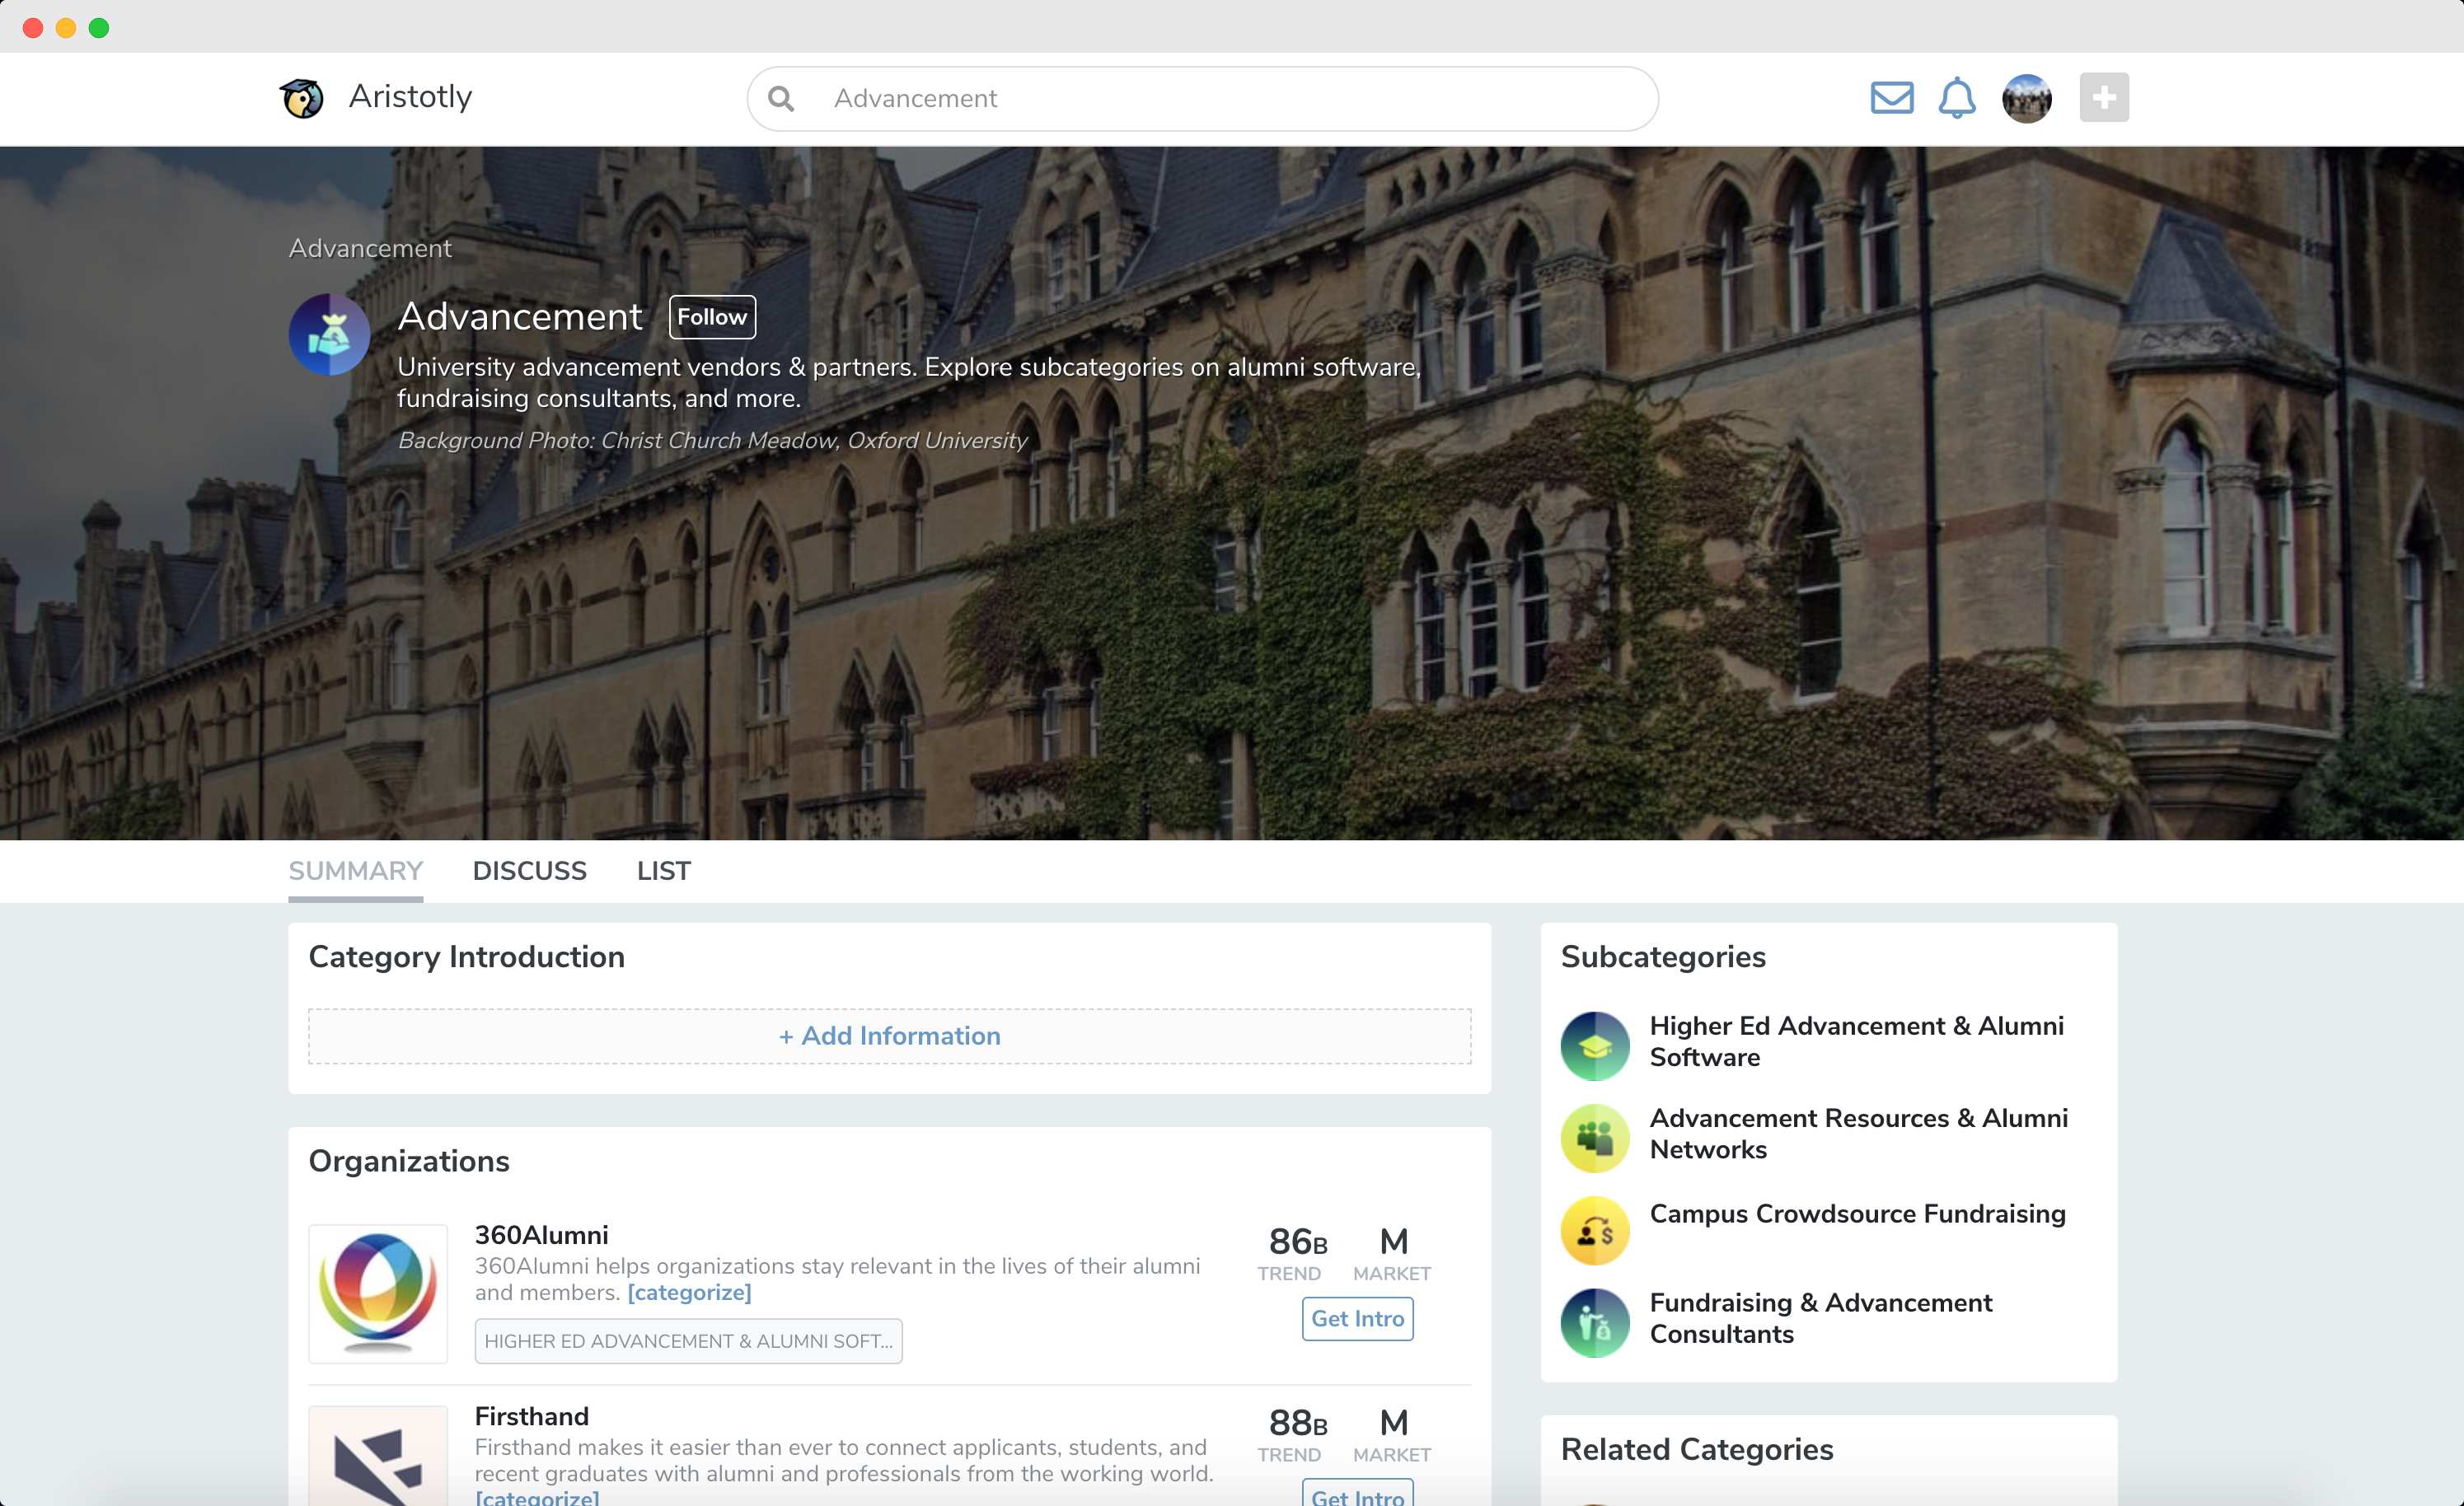Click the Organizations heading
This screenshot has height=1506, width=2464.
point(409,1161)
